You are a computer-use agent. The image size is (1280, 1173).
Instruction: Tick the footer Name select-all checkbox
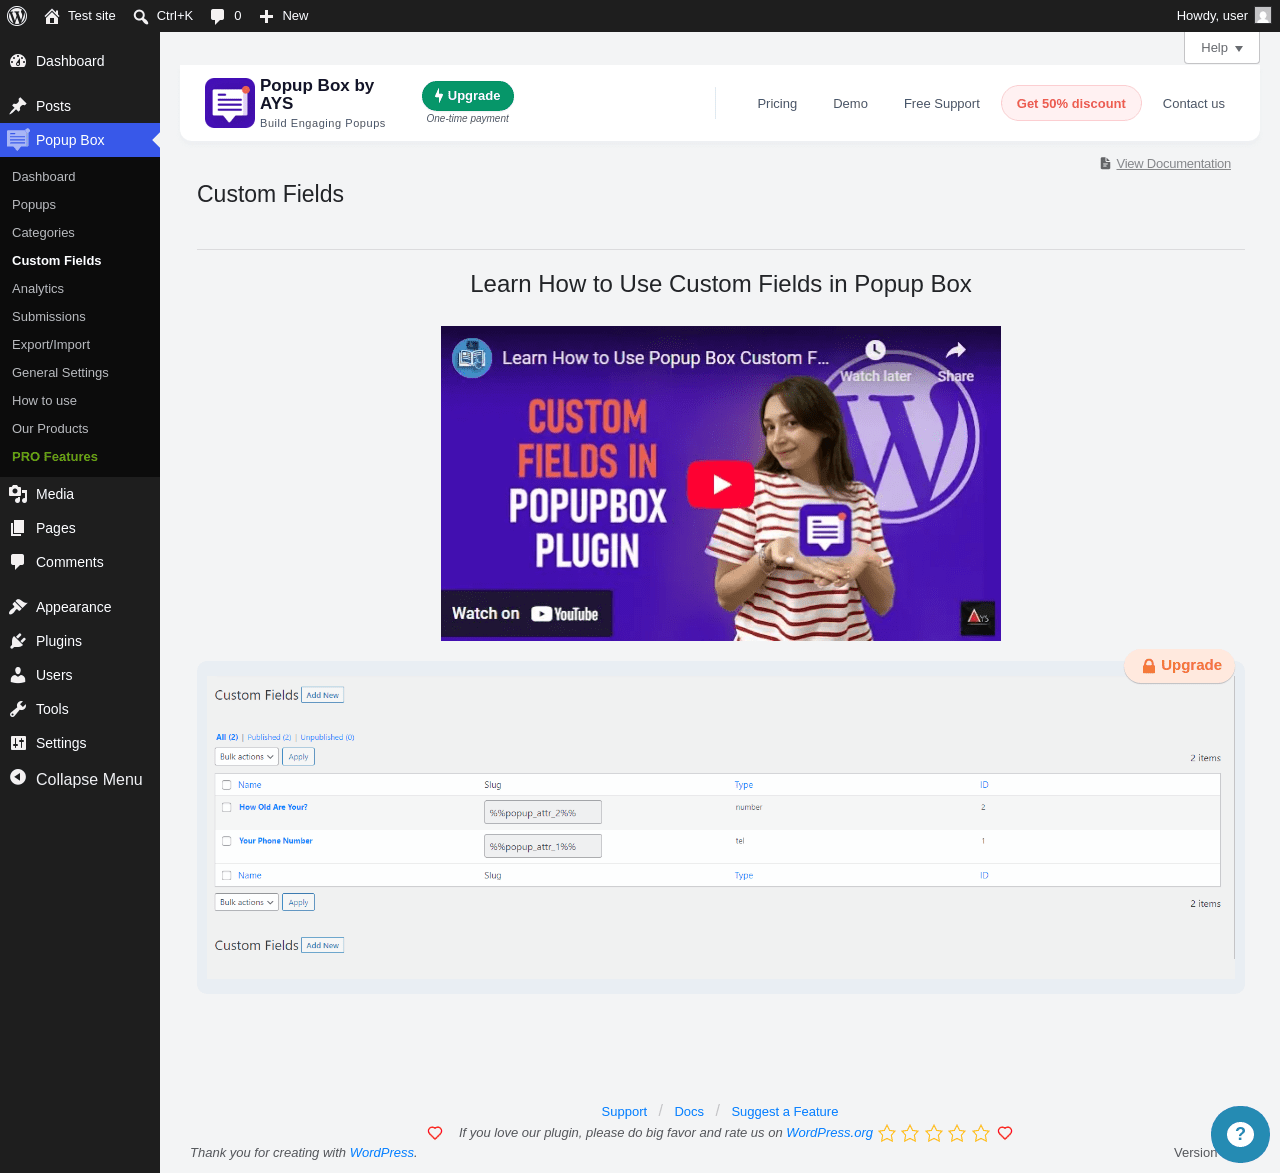(x=227, y=875)
